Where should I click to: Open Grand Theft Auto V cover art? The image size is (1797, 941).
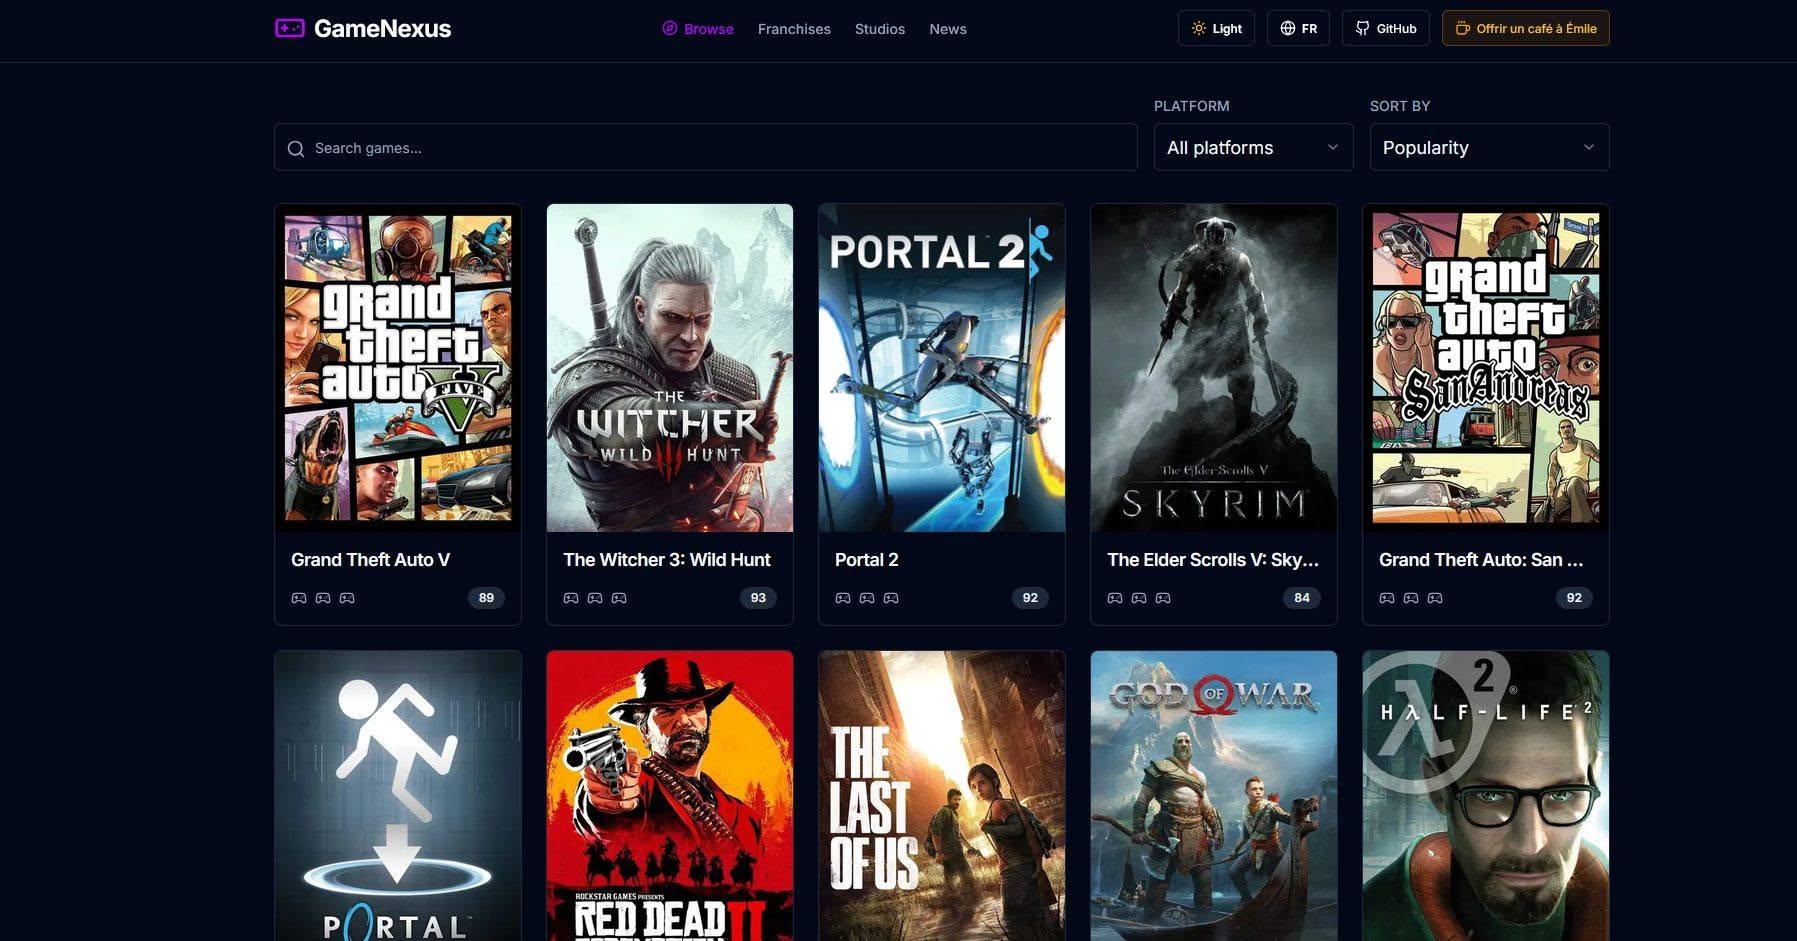[x=398, y=368]
